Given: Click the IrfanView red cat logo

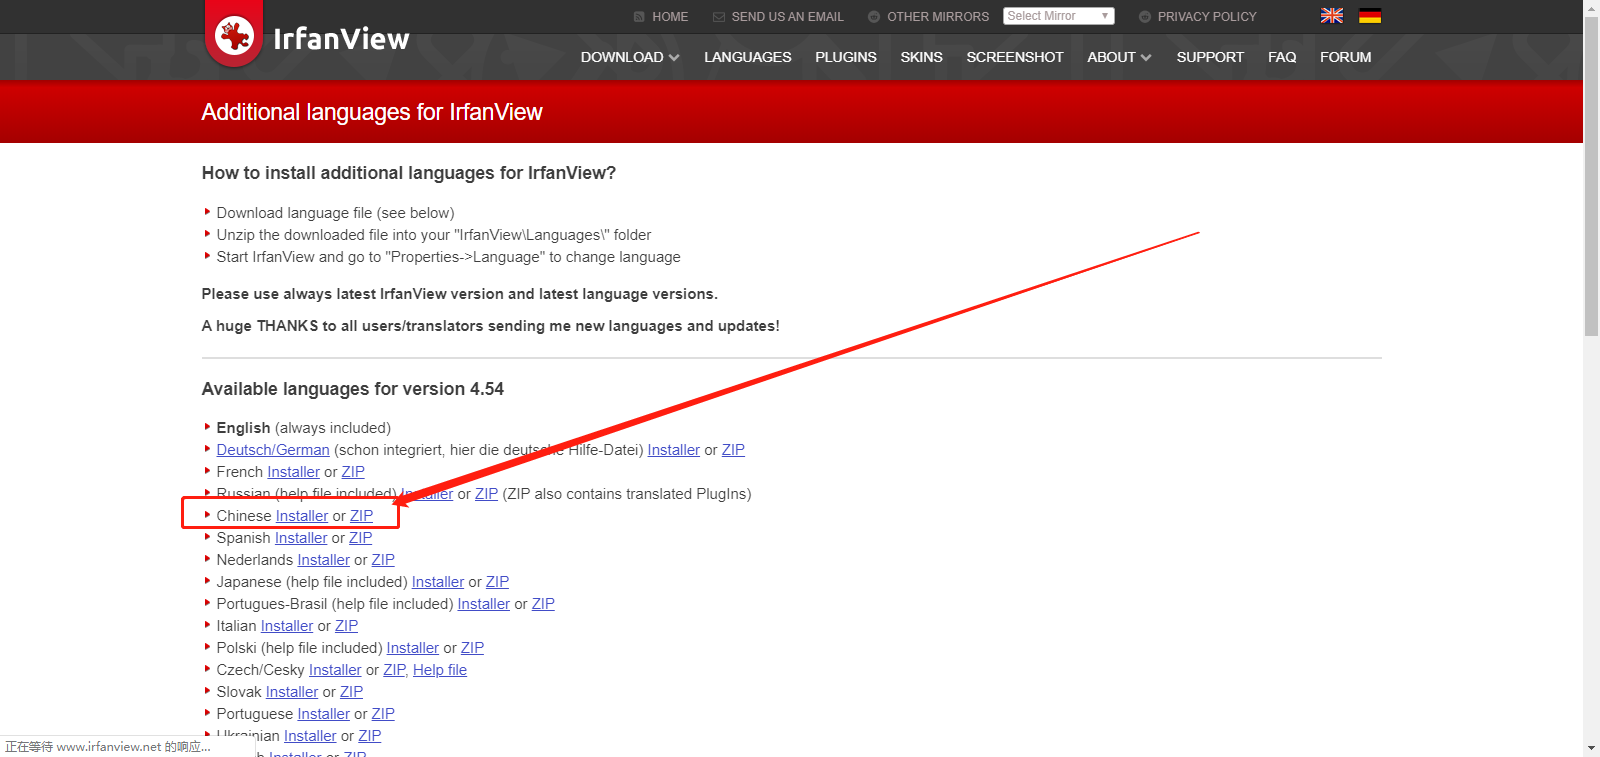Looking at the screenshot, I should click(234, 35).
